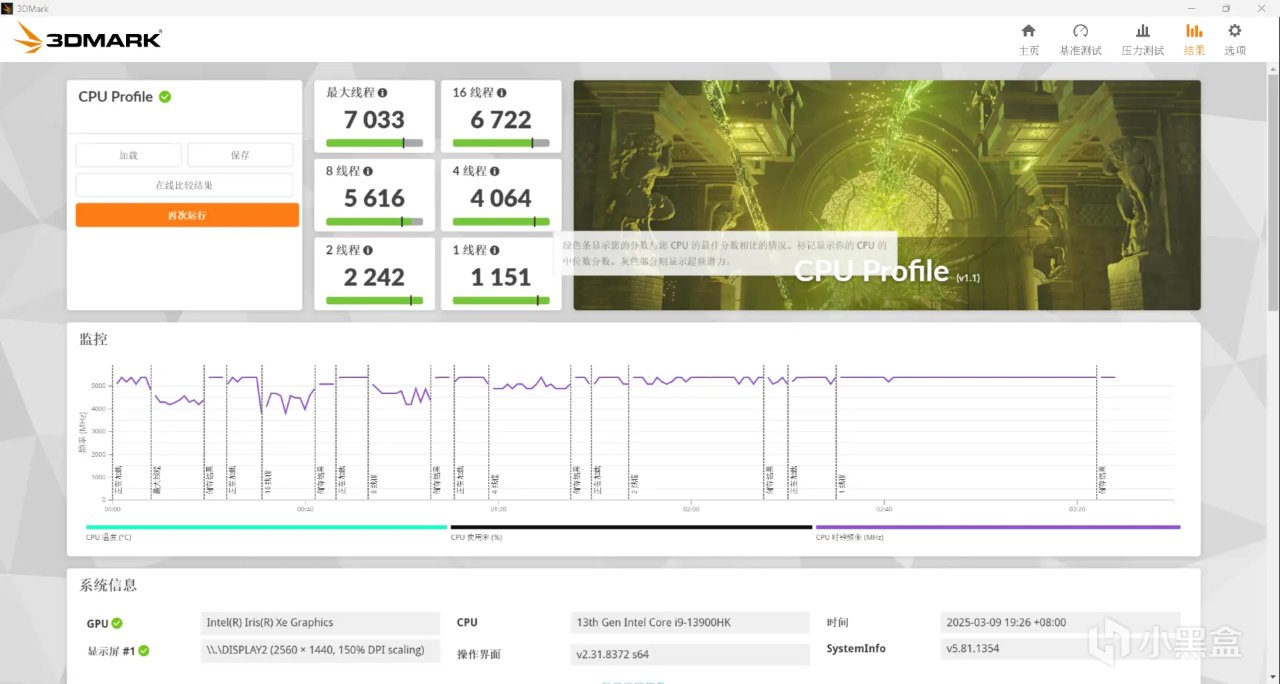The height and width of the screenshot is (684, 1280).
Task: Toggle the CPU 时钟频率 (MHz) legend line
Action: pyautogui.click(x=998, y=527)
